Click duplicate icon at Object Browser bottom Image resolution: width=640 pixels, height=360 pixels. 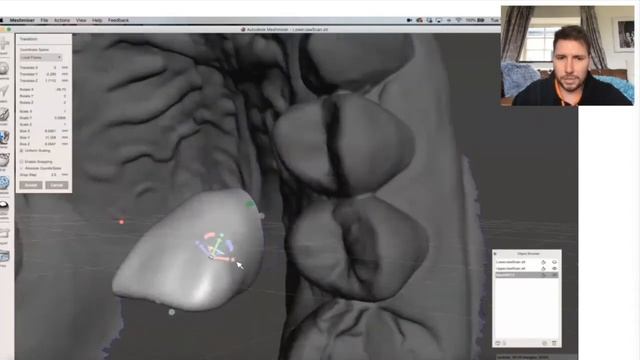[544, 343]
